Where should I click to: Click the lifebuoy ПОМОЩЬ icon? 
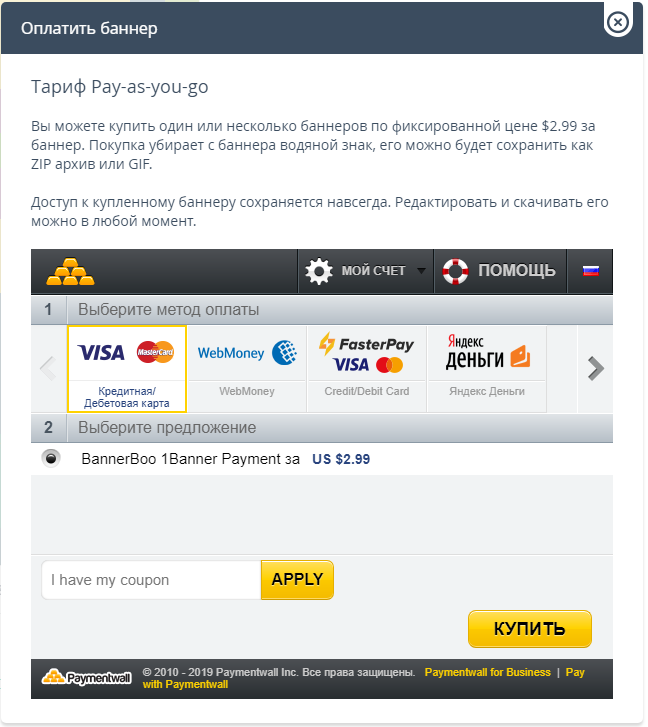coord(455,271)
